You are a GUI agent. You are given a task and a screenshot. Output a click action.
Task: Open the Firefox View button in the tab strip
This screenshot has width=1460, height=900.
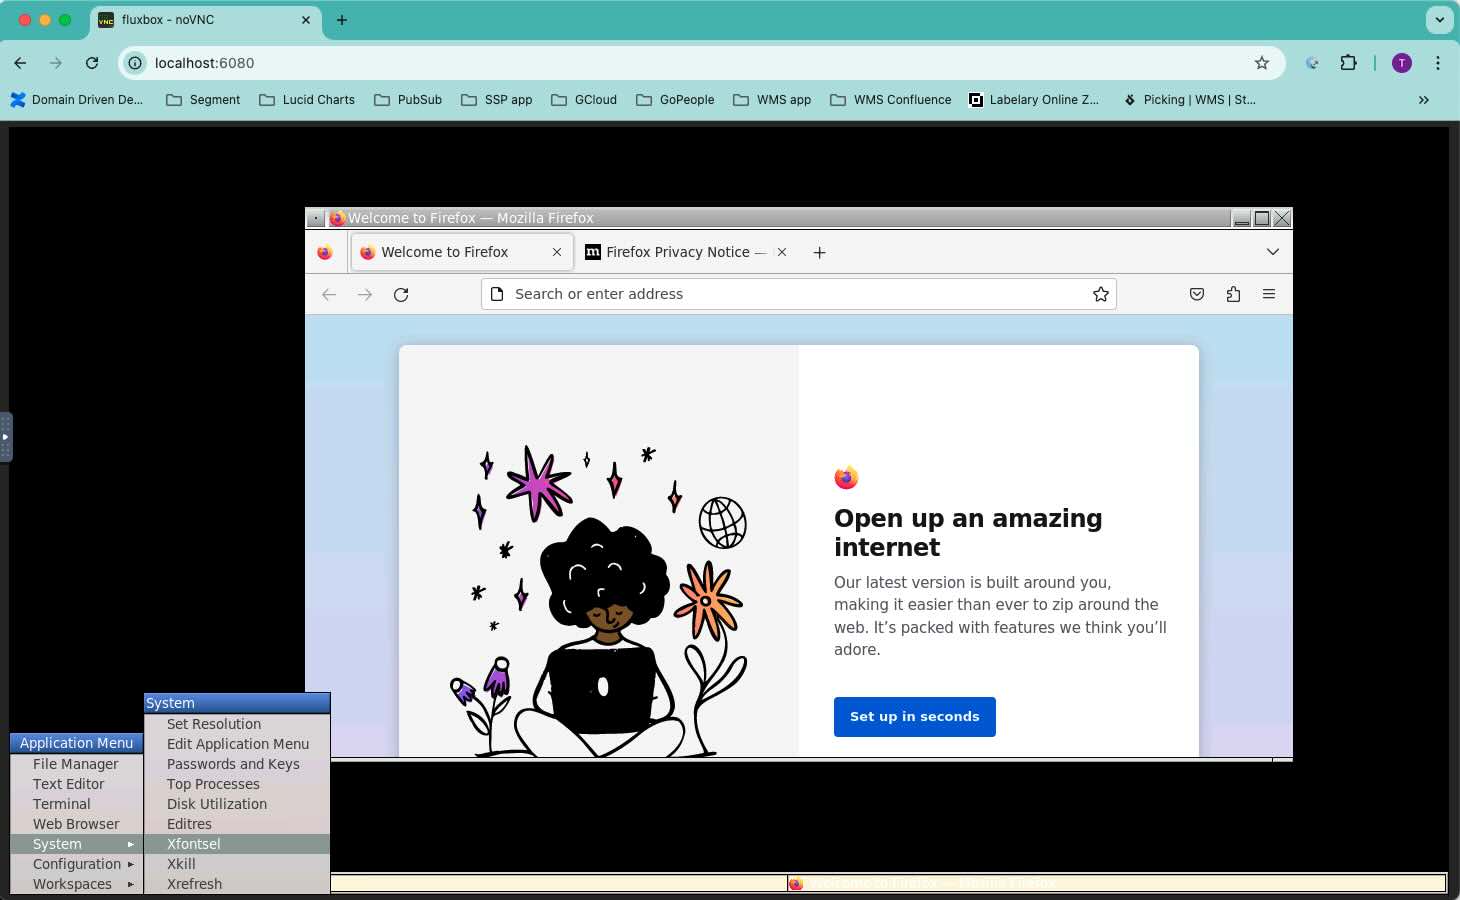pyautogui.click(x=325, y=252)
